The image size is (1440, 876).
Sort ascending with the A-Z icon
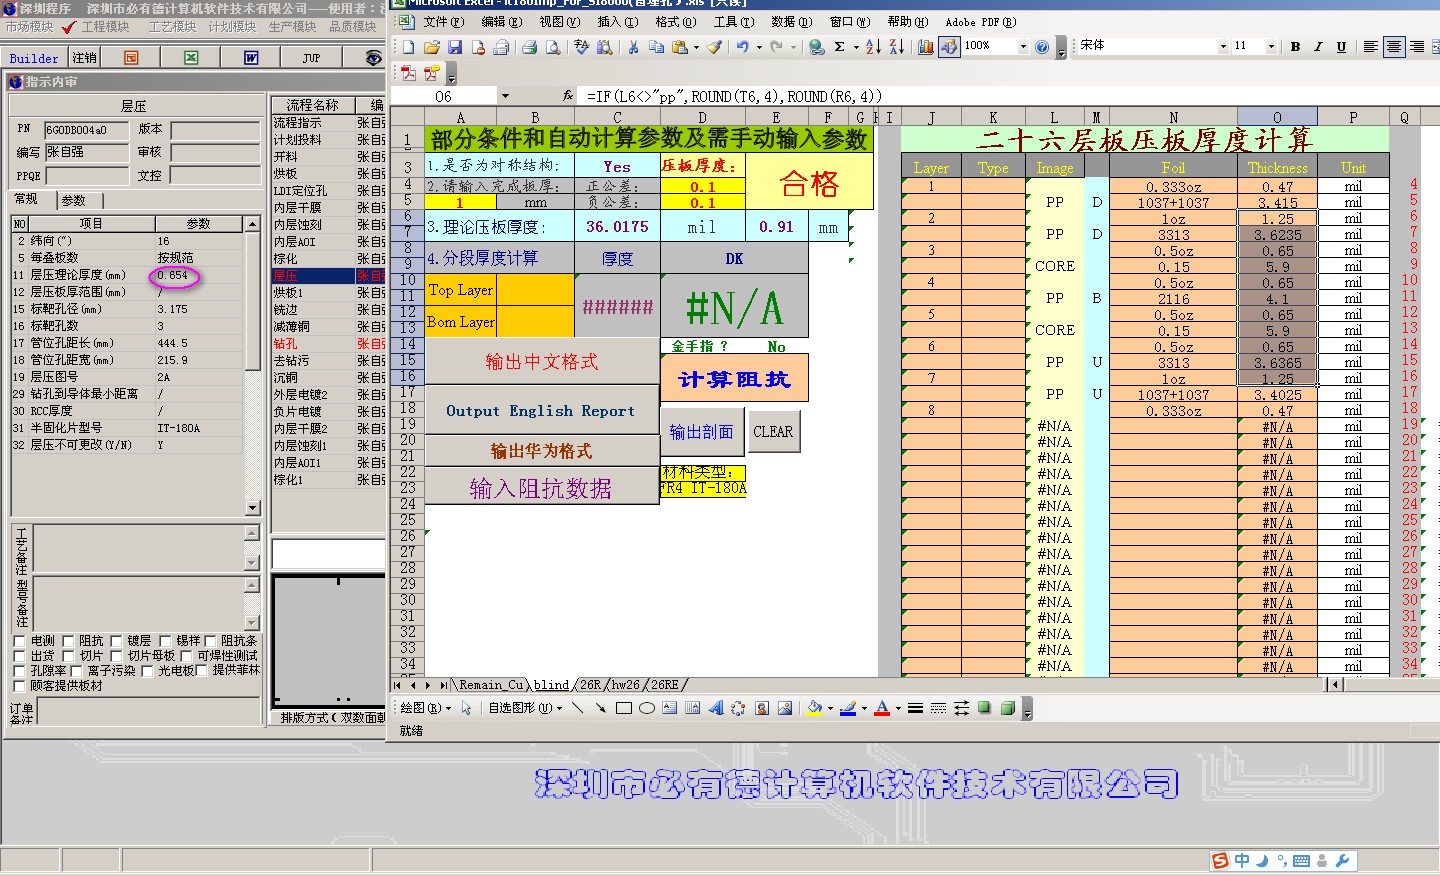click(x=873, y=46)
